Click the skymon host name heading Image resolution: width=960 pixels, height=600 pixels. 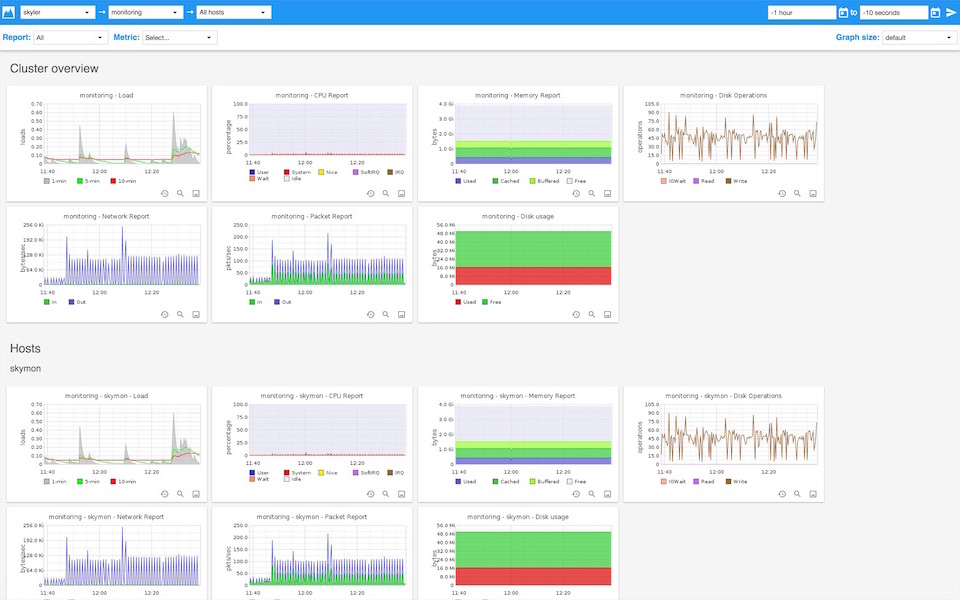25,369
